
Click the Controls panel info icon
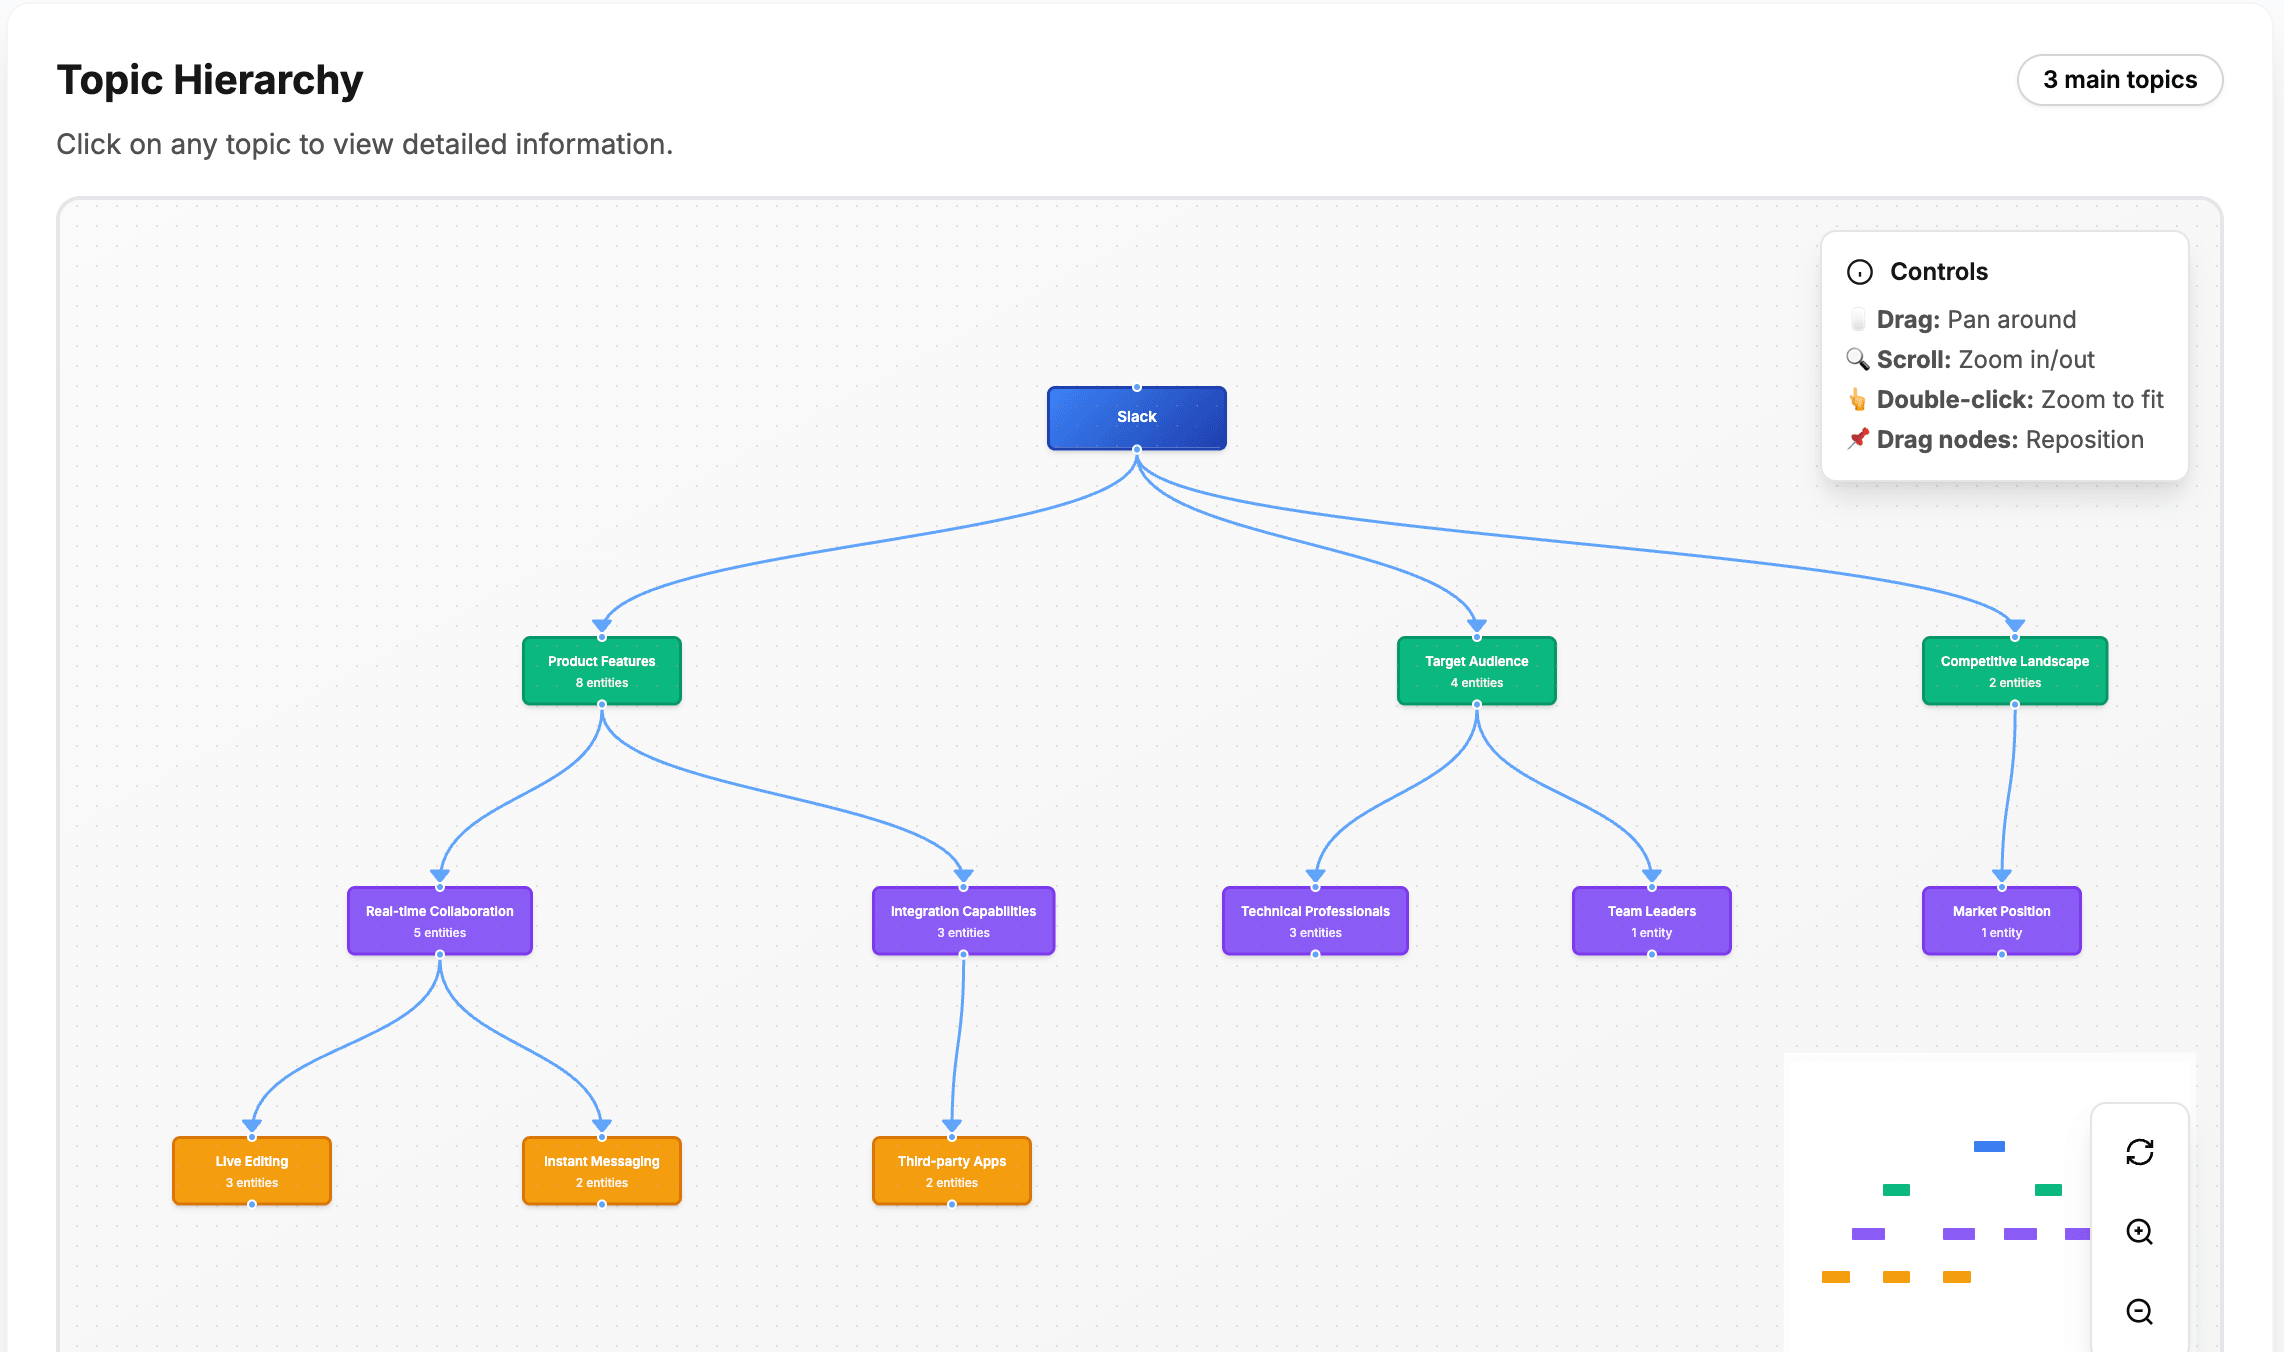click(x=1859, y=271)
